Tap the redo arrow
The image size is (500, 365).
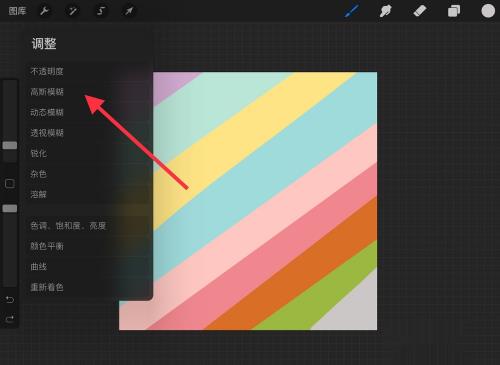point(10,319)
